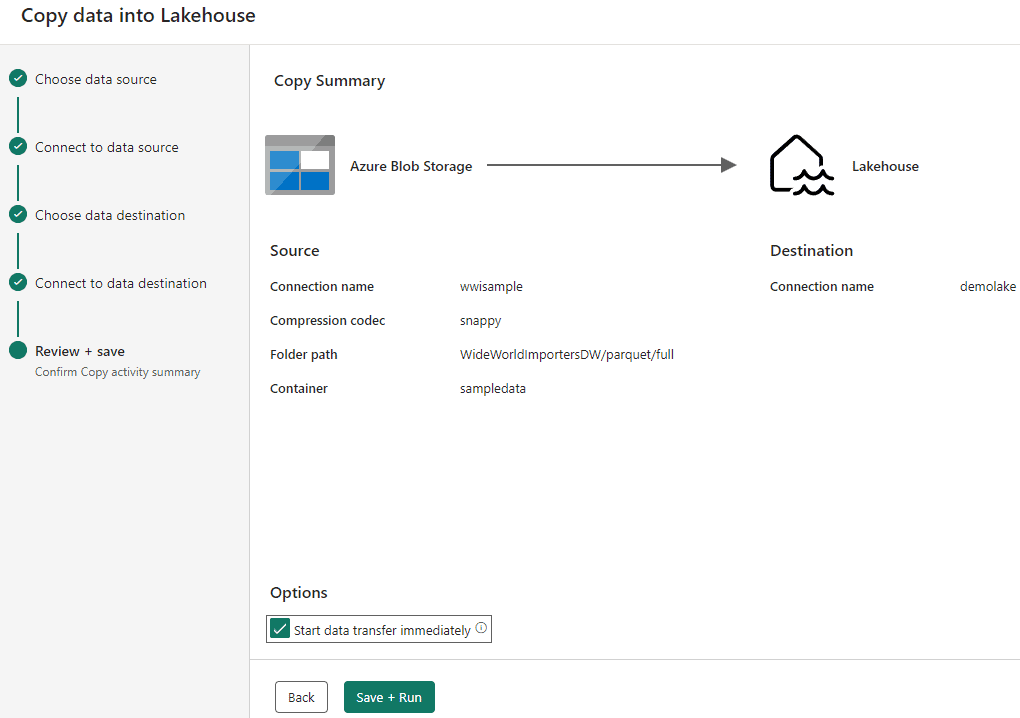Viewport: 1020px width, 718px height.
Task: Click the Destination section heading
Action: pos(811,251)
